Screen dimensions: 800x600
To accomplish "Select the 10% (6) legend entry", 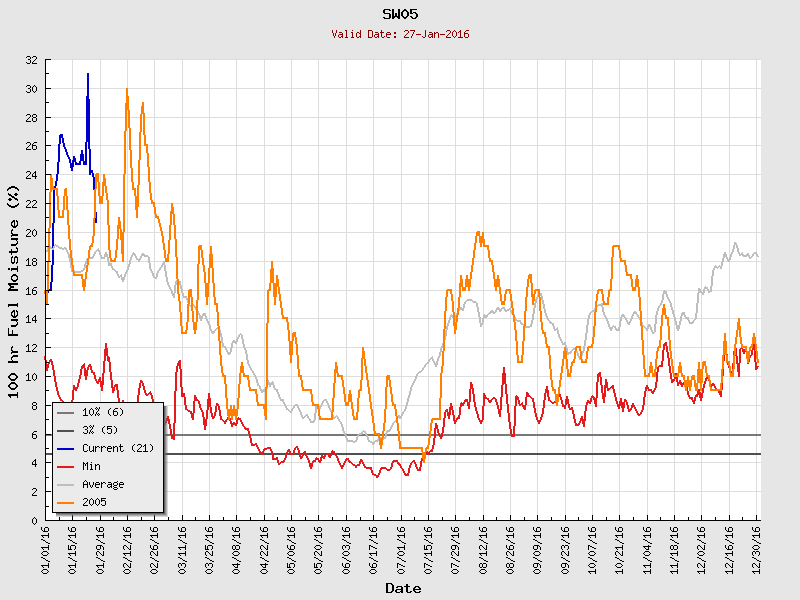I will coord(103,412).
